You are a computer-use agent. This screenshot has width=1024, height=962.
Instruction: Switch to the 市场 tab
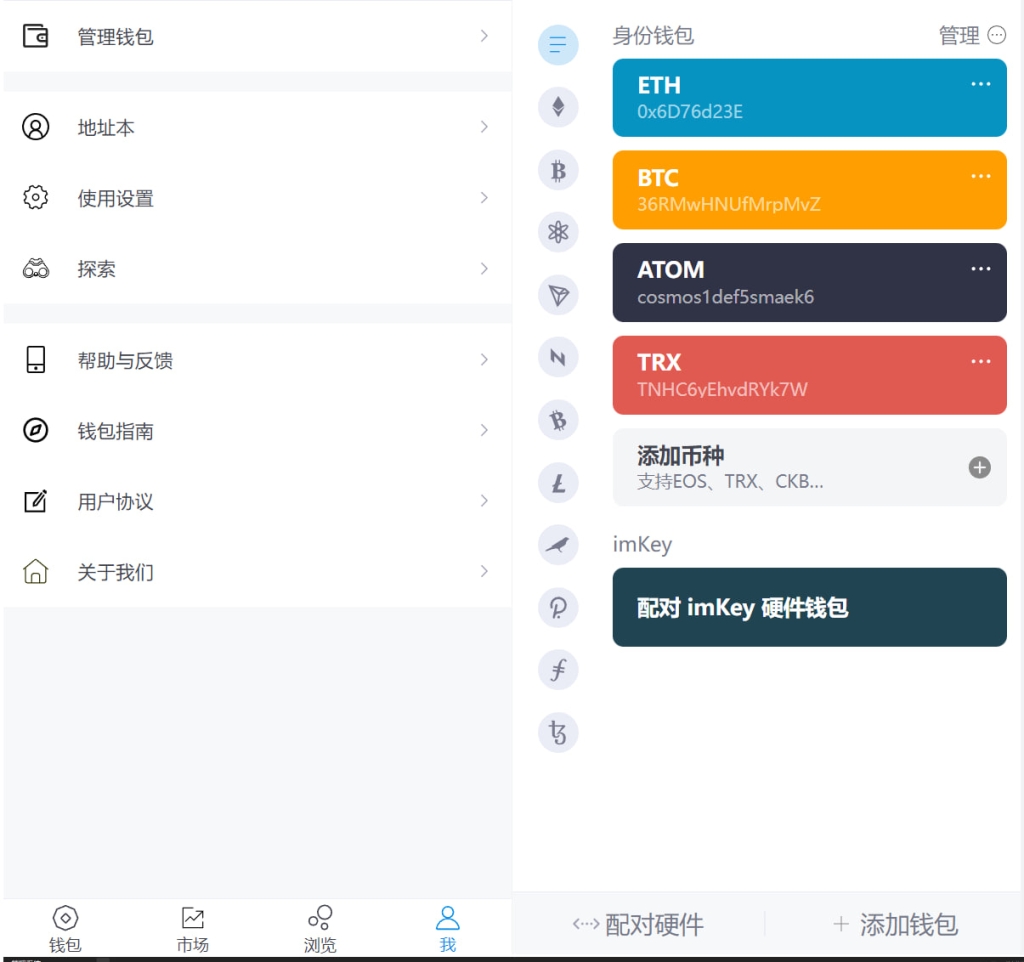point(192,927)
